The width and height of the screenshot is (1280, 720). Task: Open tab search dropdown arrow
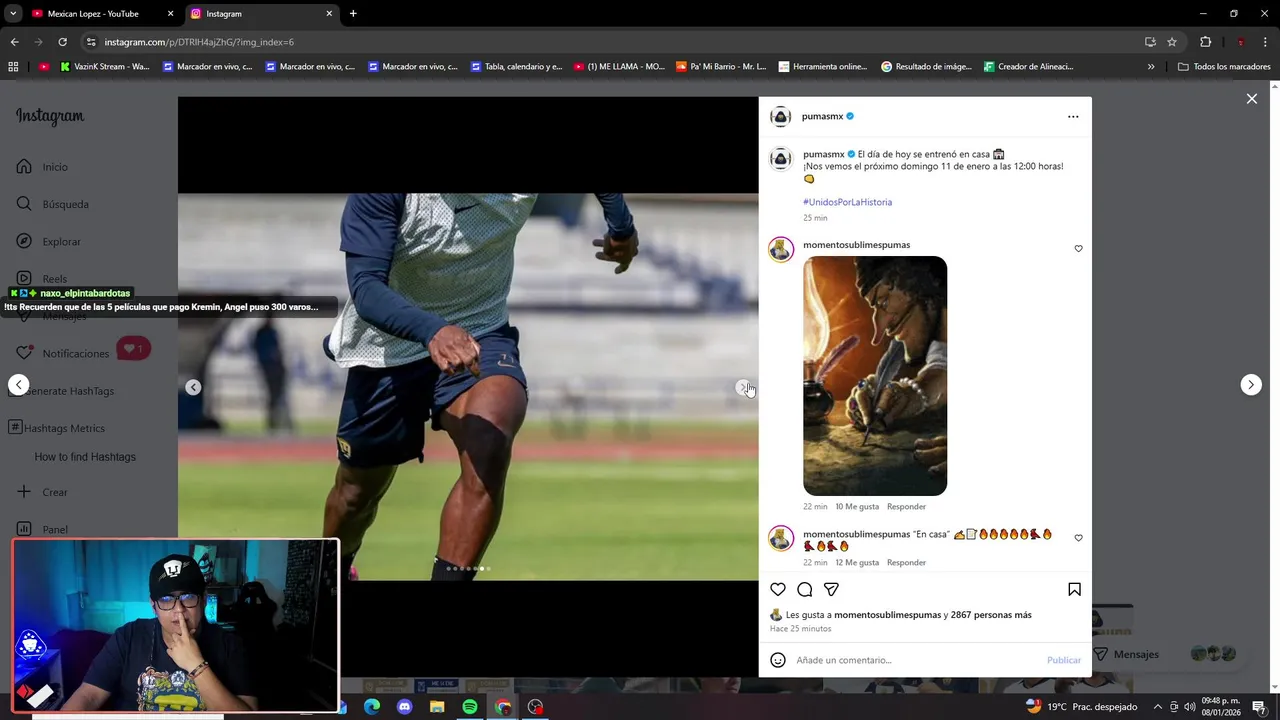click(x=12, y=14)
